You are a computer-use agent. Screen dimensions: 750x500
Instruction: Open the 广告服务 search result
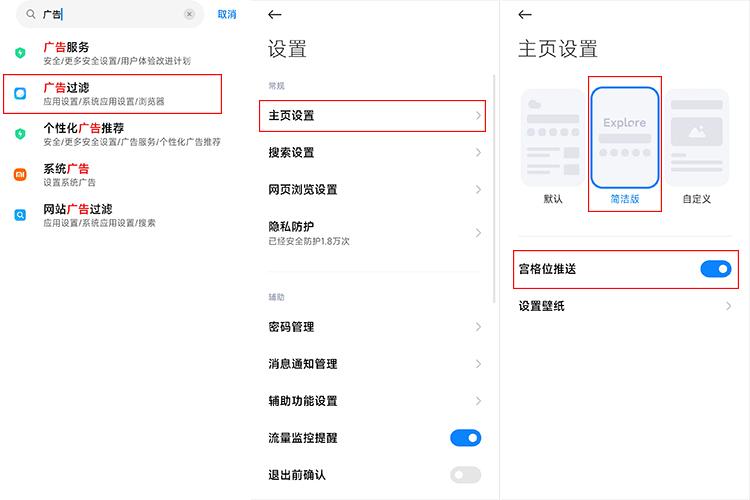[117, 53]
